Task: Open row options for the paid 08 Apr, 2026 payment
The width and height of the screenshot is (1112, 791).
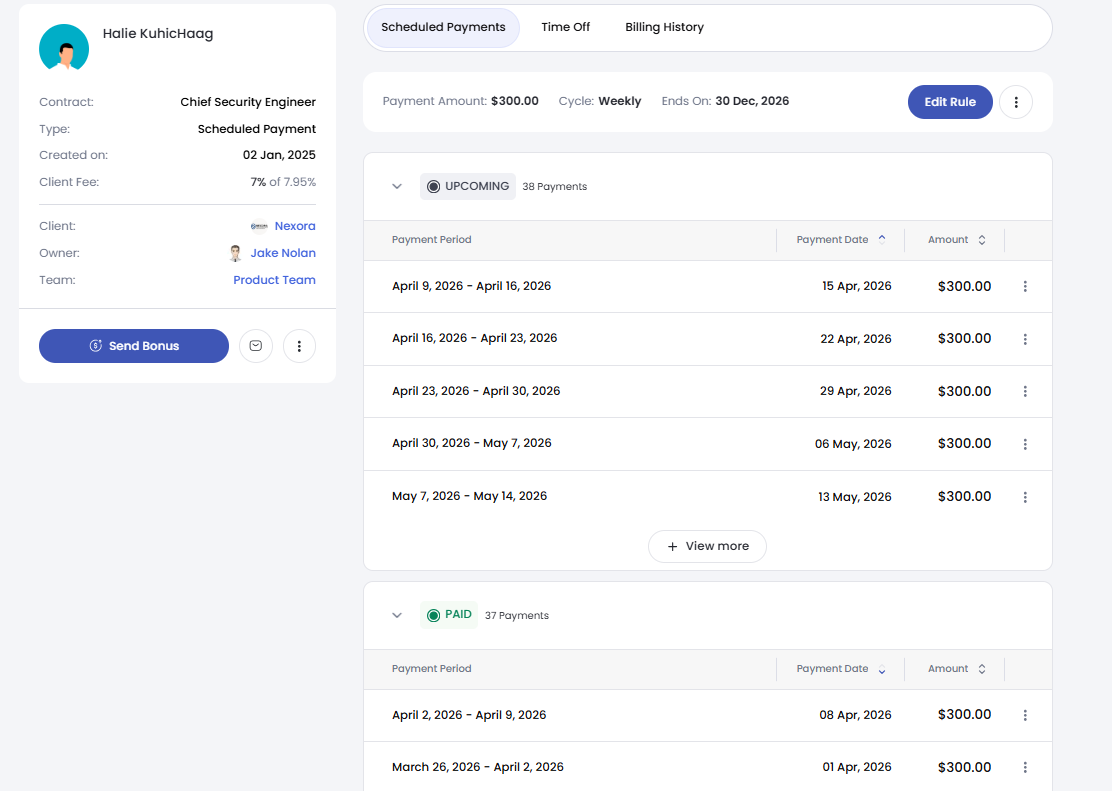Action: click(x=1025, y=715)
